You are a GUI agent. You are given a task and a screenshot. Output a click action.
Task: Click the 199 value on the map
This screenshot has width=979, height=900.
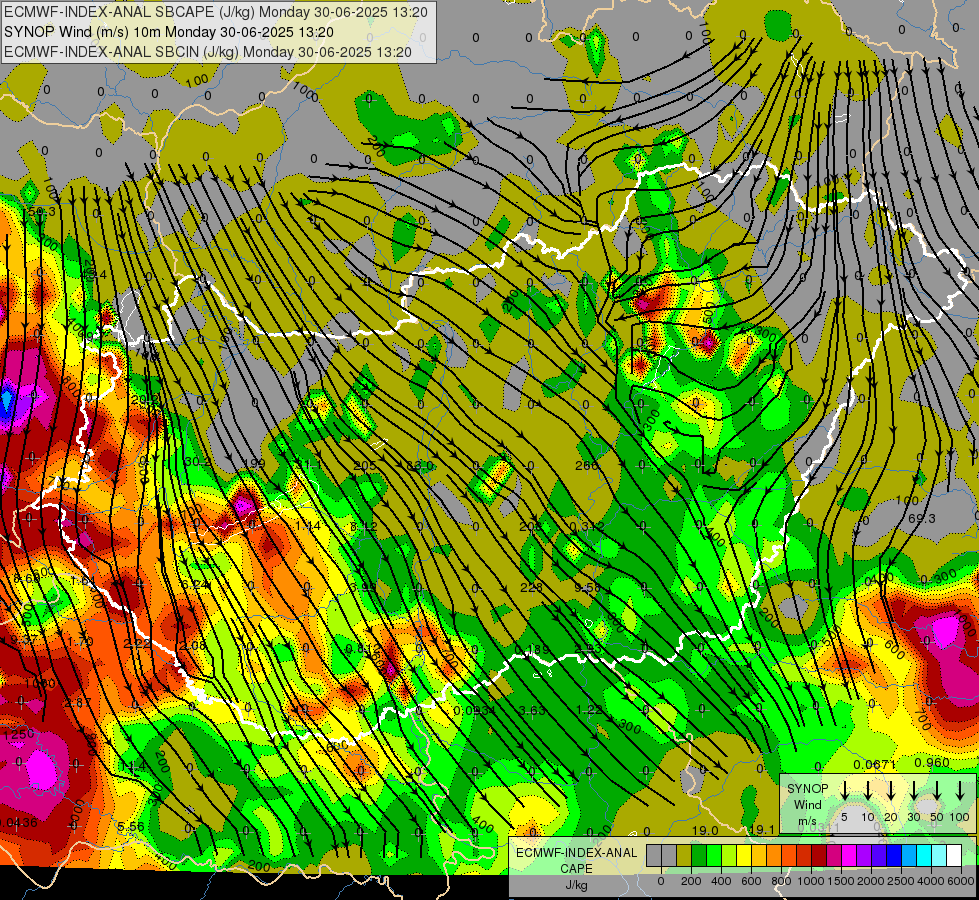[254, 465]
